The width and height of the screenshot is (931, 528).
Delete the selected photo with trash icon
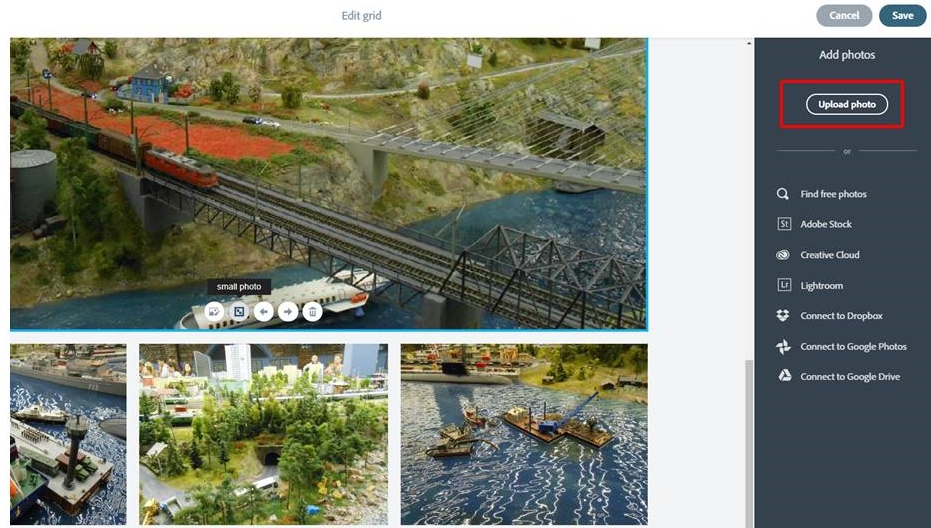click(x=312, y=311)
